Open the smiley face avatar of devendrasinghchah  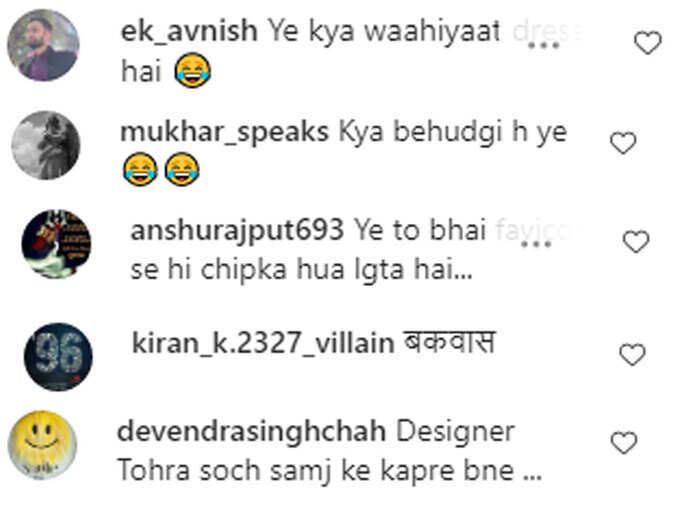click(42, 445)
